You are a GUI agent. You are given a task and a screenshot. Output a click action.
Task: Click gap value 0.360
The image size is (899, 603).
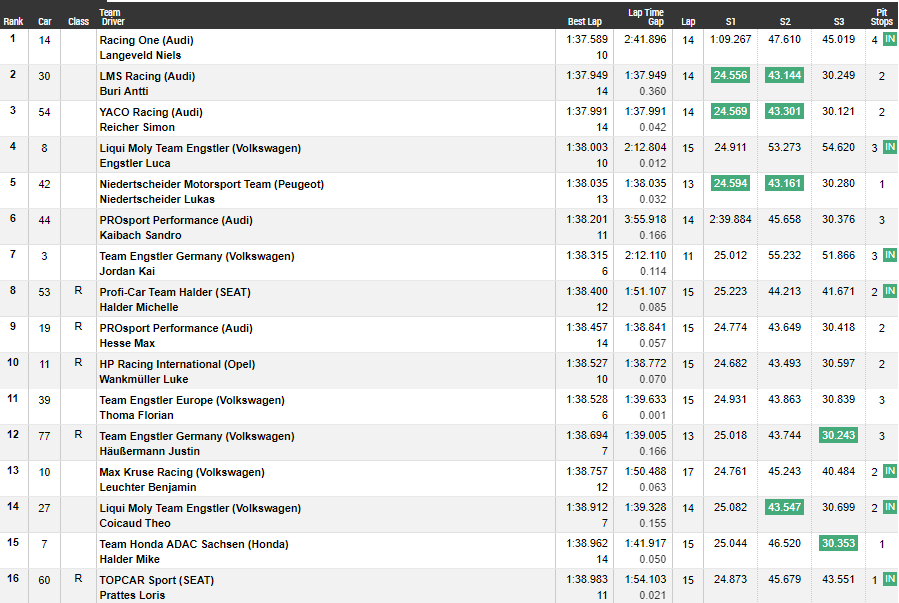pos(652,91)
